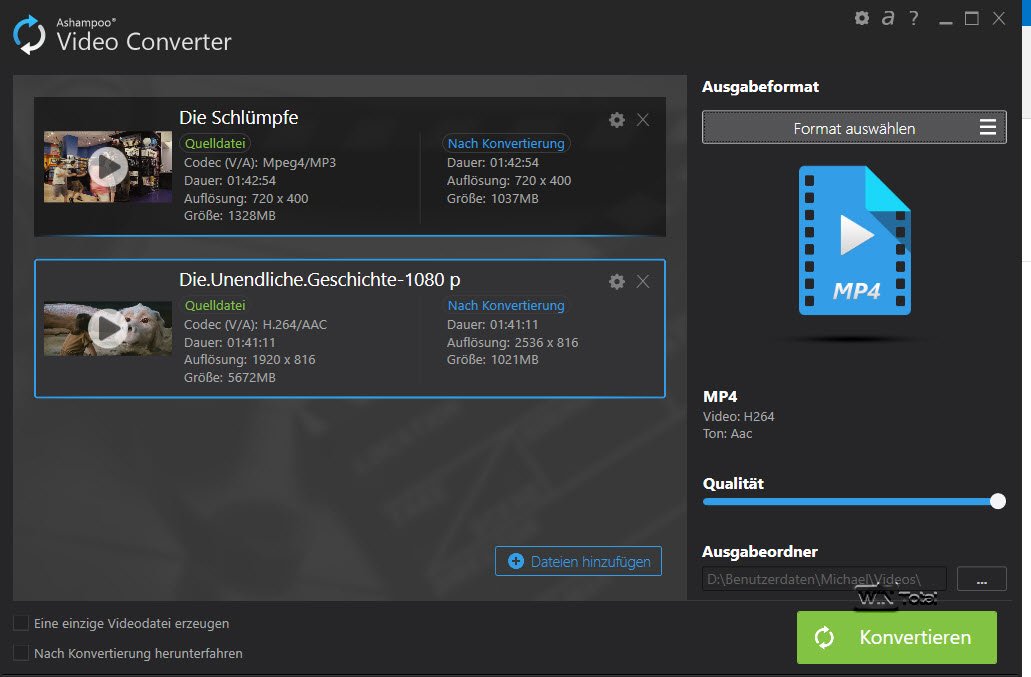
Task: Click the 'Dateien hinzufügen' button
Action: tap(579, 561)
